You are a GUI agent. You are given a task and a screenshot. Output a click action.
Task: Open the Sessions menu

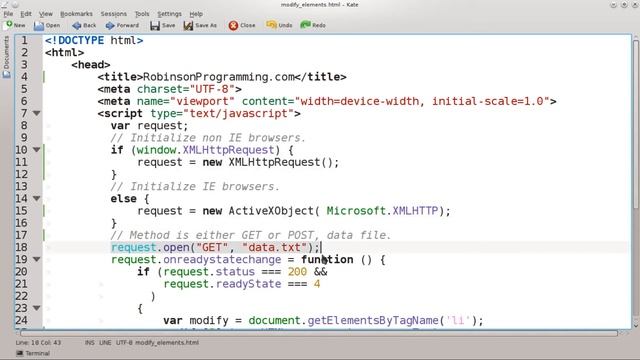point(113,14)
